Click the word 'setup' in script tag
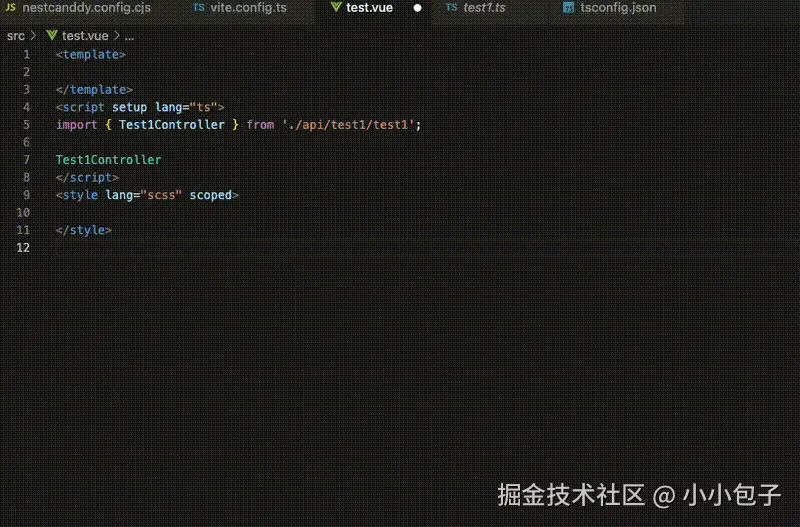Screen dimensions: 800x527 130,108
